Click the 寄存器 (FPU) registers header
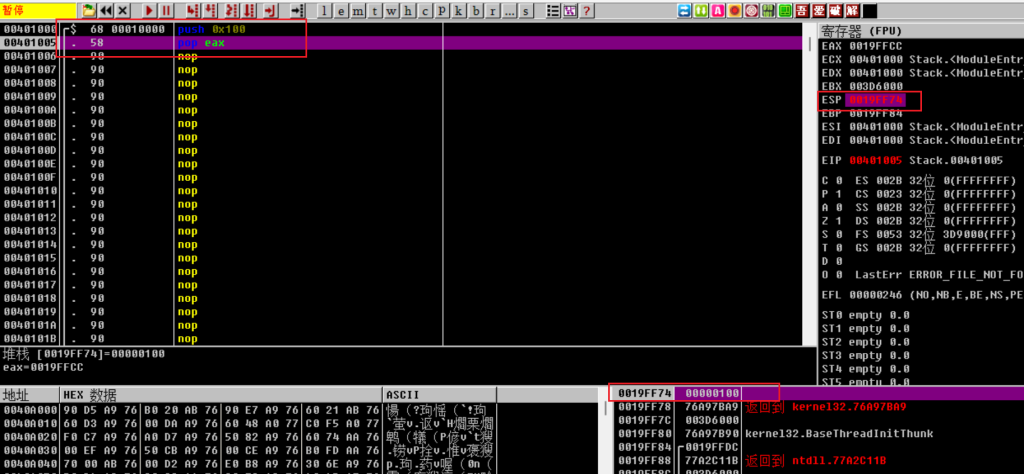 coord(860,31)
